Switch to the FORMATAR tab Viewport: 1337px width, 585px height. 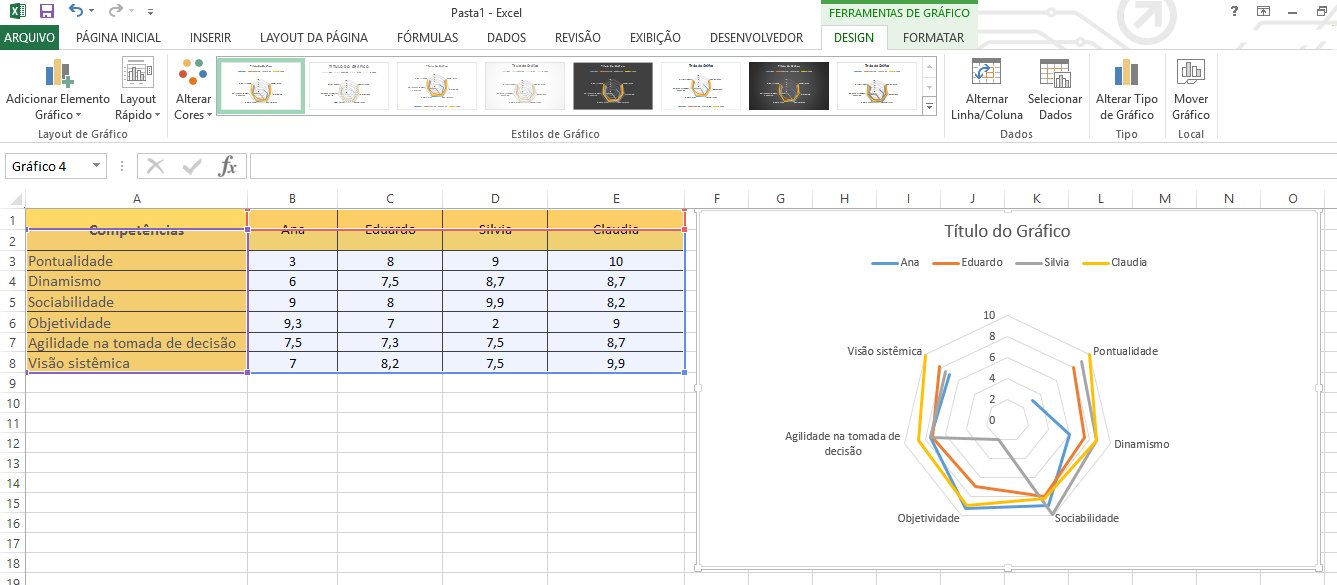(x=932, y=37)
